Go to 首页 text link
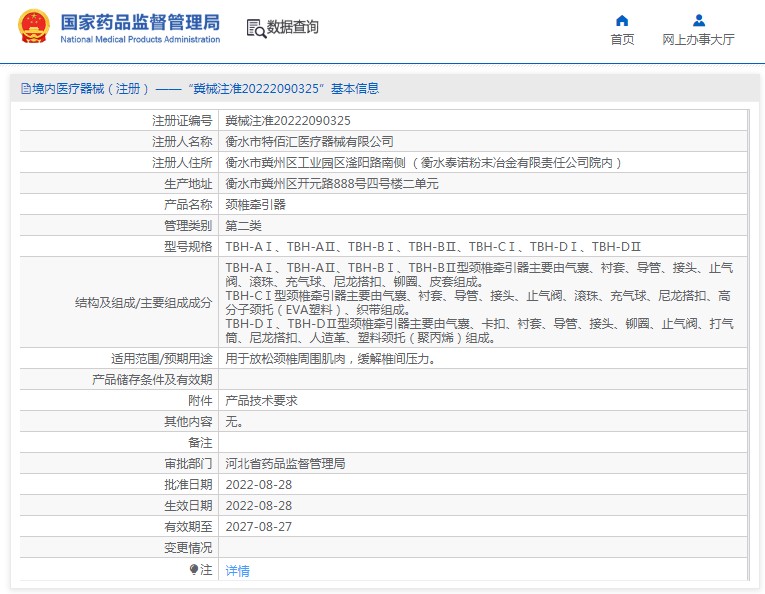Viewport: 765px width, 594px height. click(x=622, y=40)
